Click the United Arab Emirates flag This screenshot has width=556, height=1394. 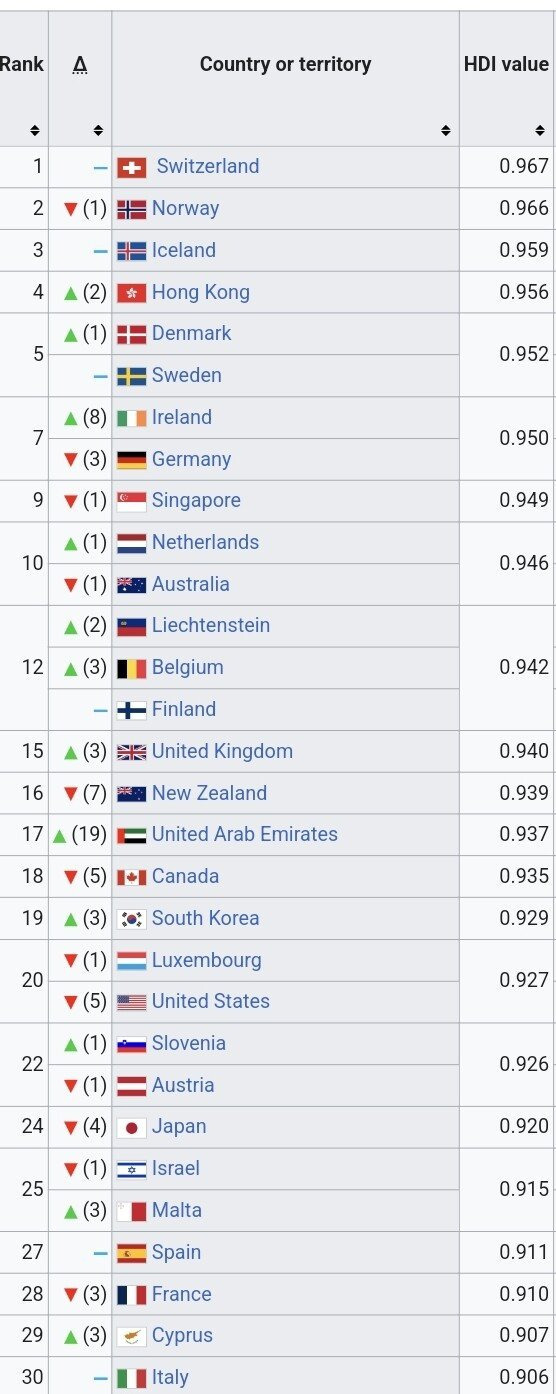tap(132, 835)
